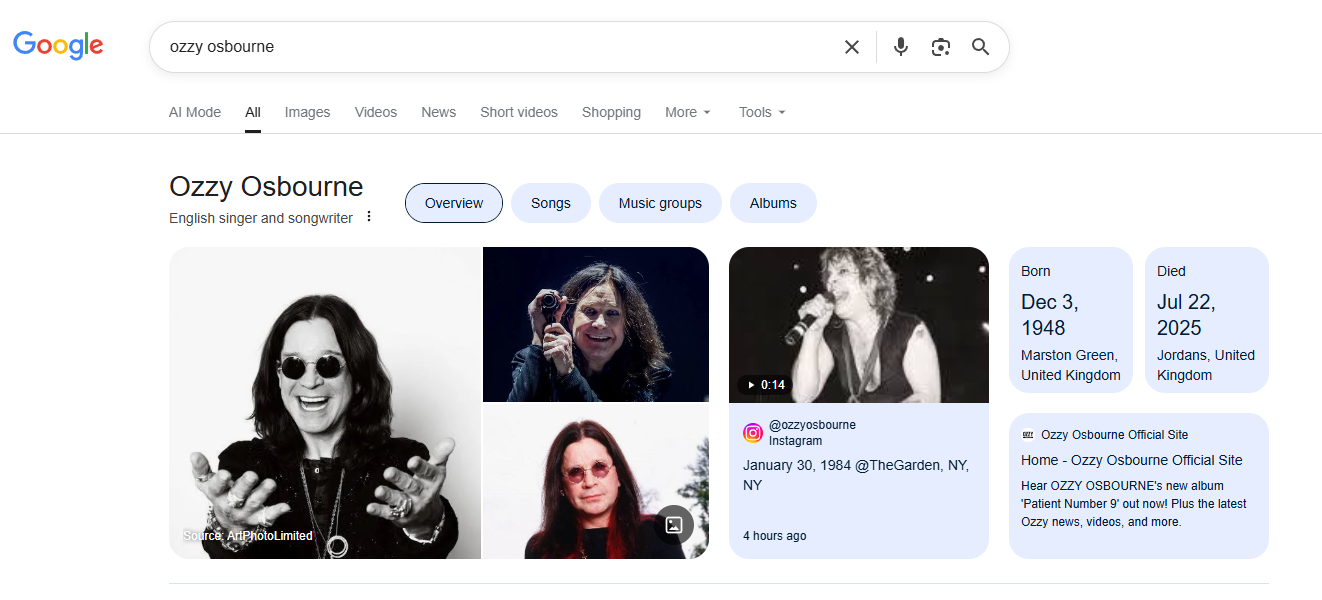Open Home - Ozzy Osbourne Official Site link

(x=1132, y=460)
